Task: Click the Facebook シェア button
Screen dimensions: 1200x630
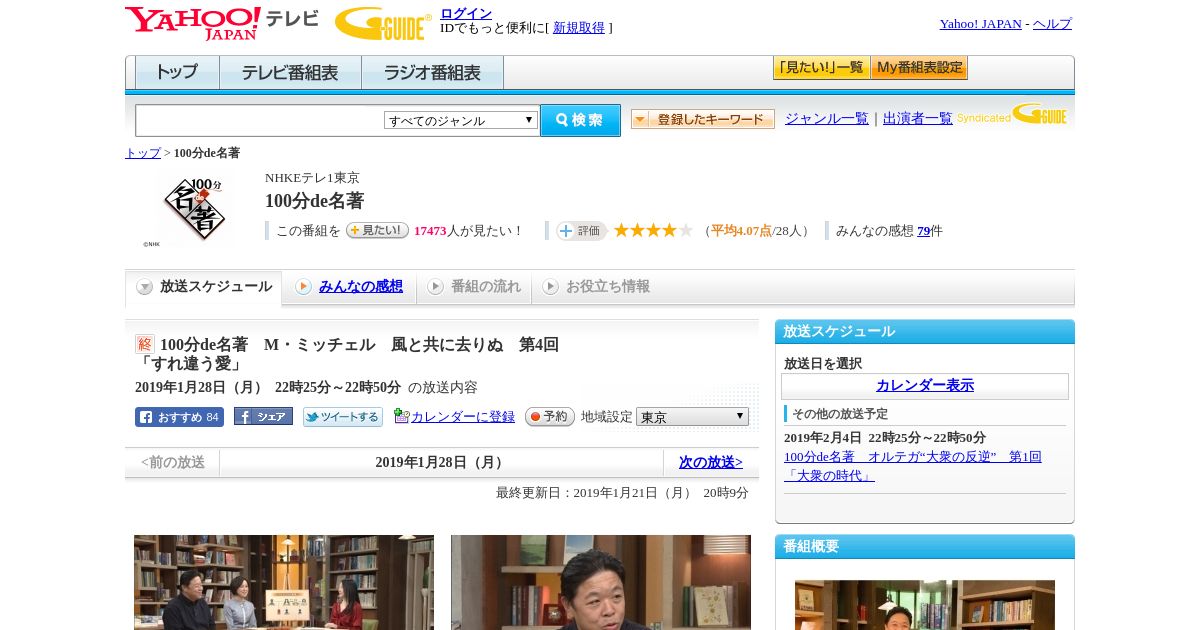Action: (x=263, y=416)
